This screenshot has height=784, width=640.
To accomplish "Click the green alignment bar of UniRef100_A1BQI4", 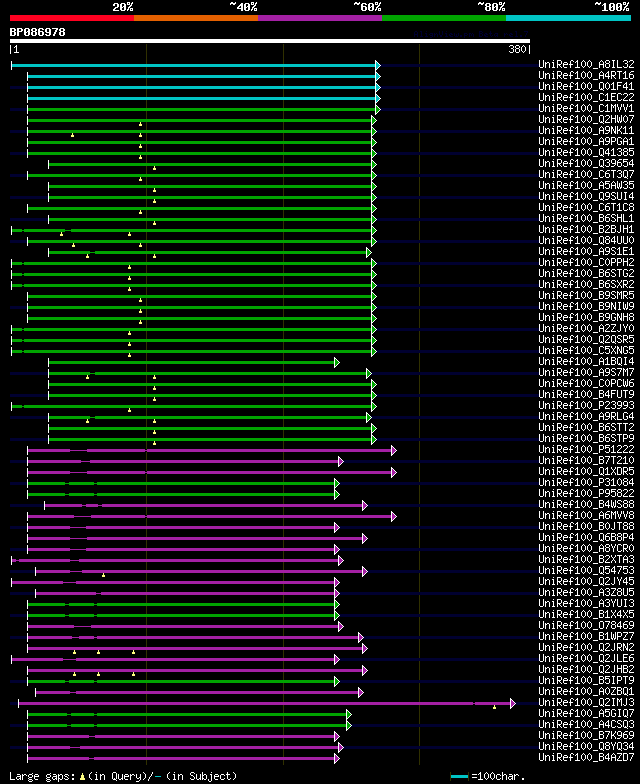I will [x=192, y=362].
